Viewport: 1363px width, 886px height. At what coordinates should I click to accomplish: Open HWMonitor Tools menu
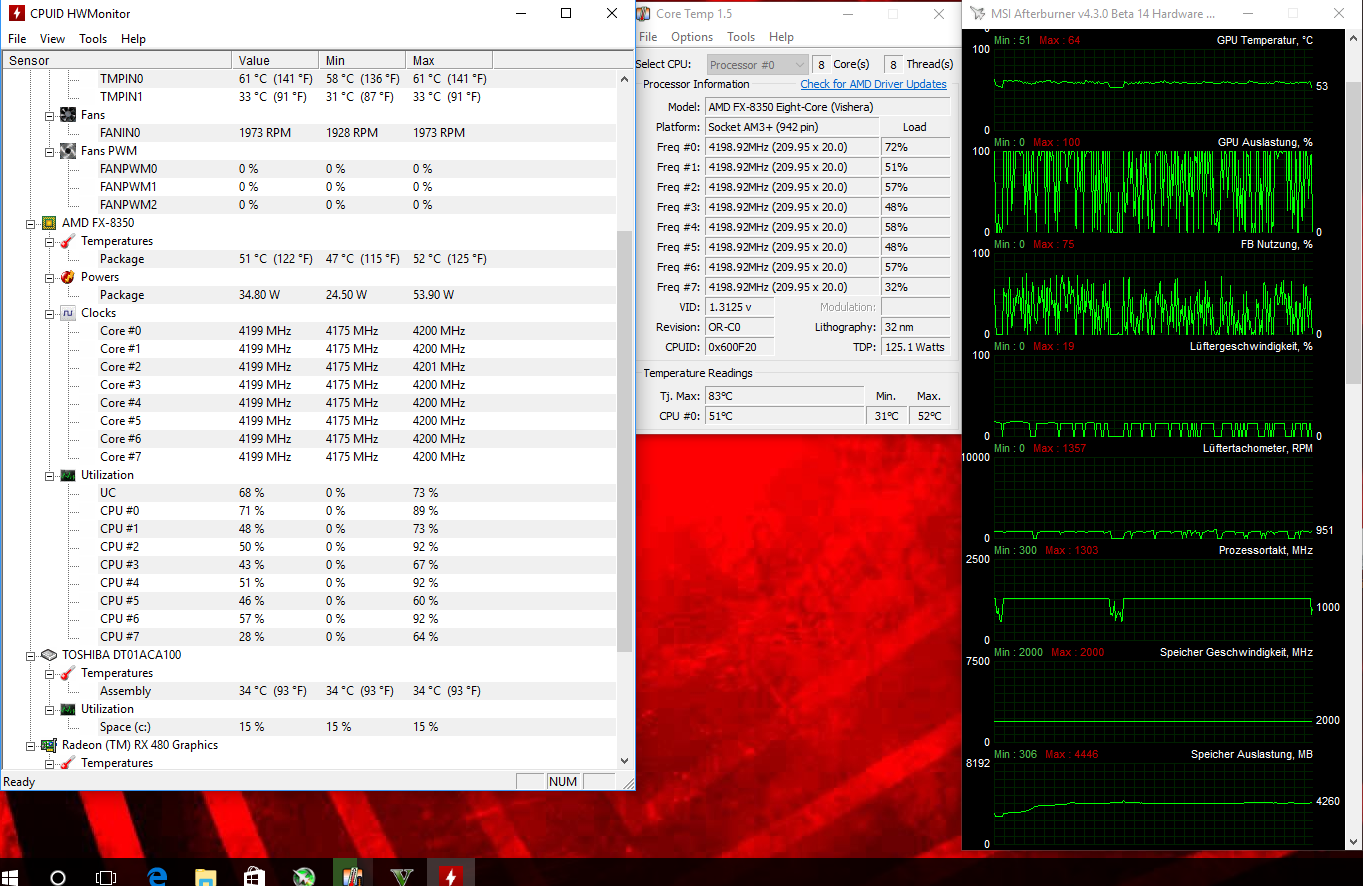coord(93,39)
